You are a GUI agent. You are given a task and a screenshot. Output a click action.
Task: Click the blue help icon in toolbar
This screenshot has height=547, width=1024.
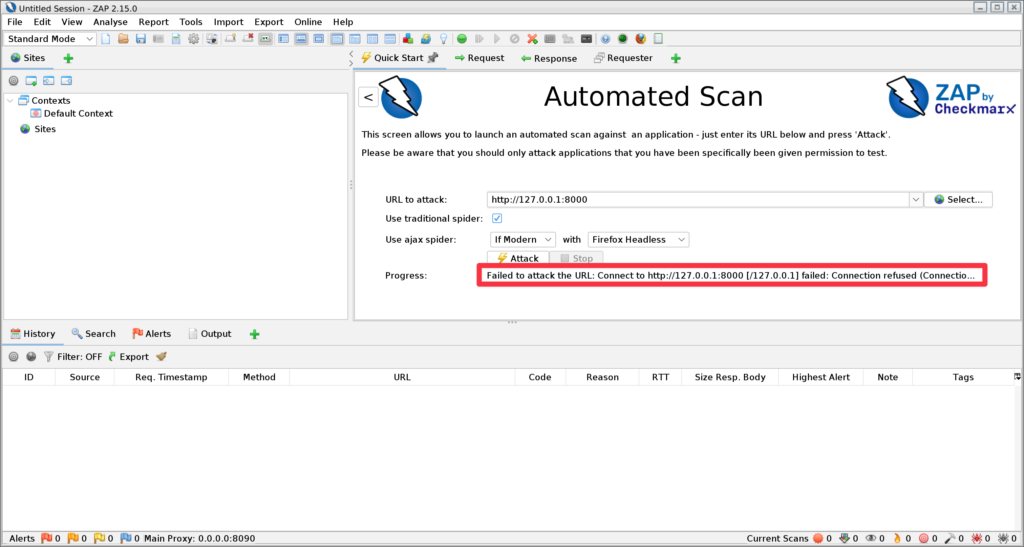[x=605, y=39]
